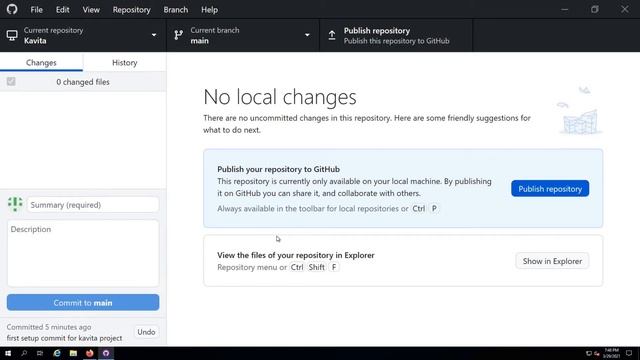The height and width of the screenshot is (360, 640).
Task: Click the Commit to main button
Action: click(83, 302)
